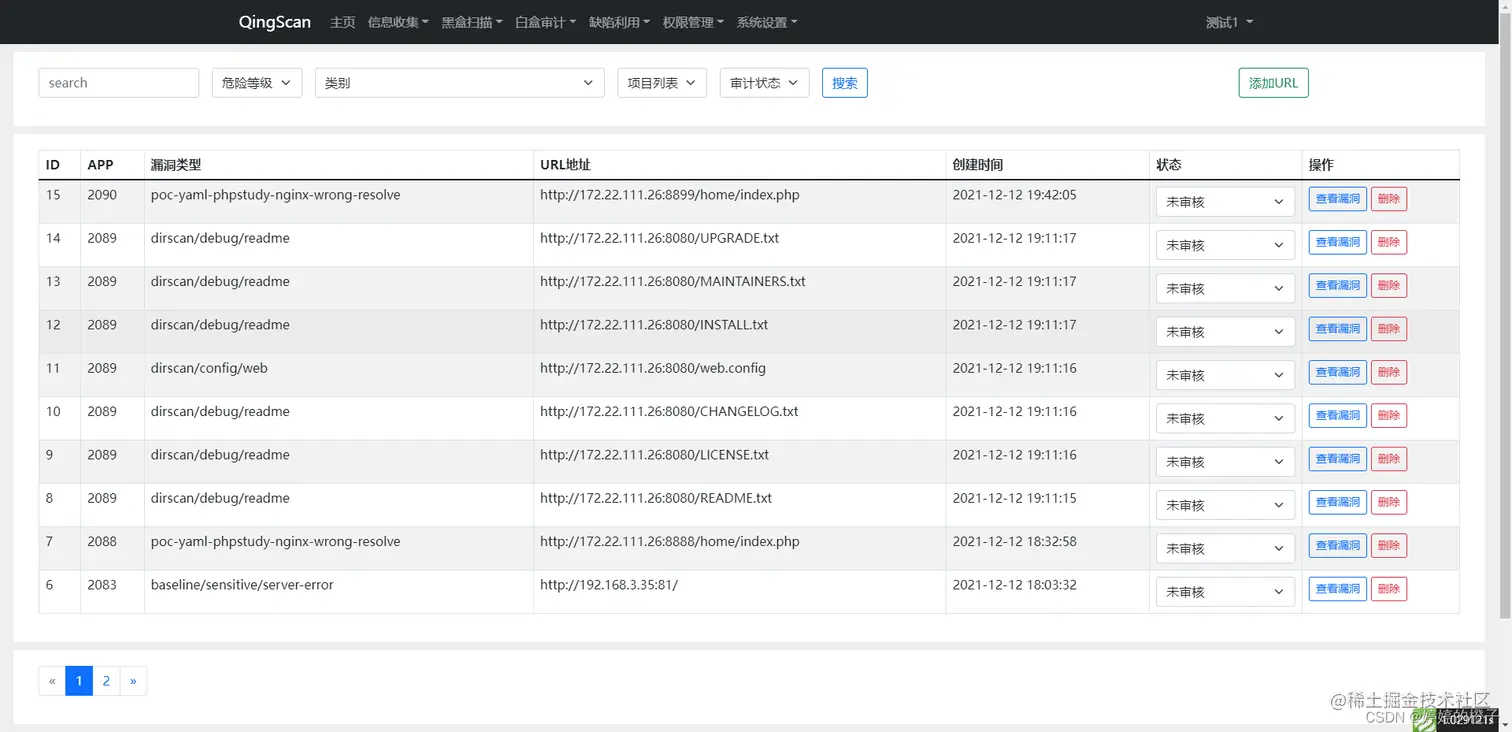
Task: Open status dropdown for row ID 12
Action: pyautogui.click(x=1225, y=332)
